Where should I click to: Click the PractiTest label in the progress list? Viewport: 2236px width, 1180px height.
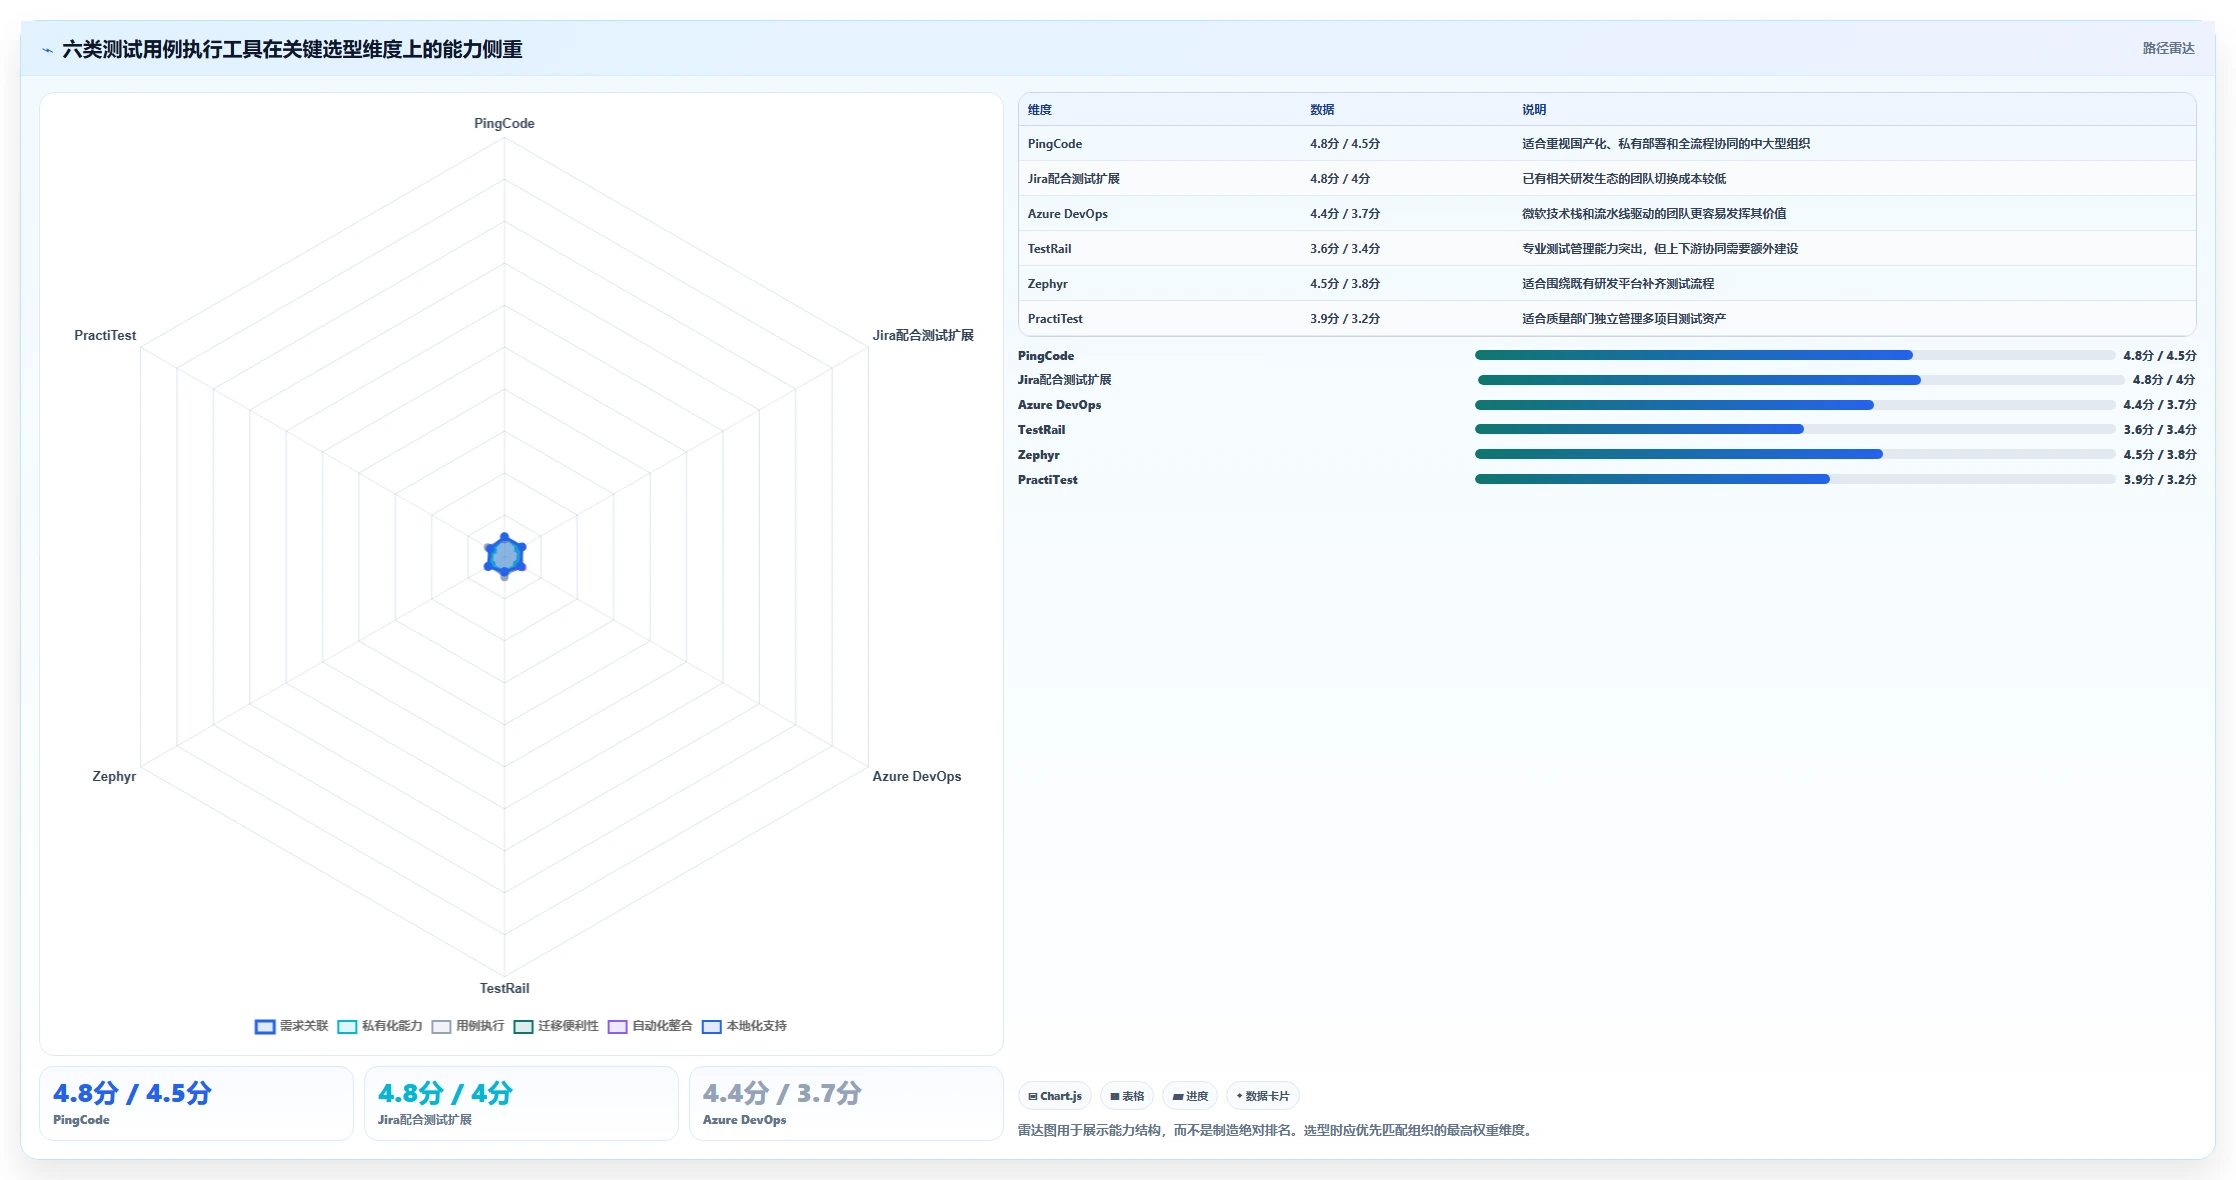[x=1047, y=480]
